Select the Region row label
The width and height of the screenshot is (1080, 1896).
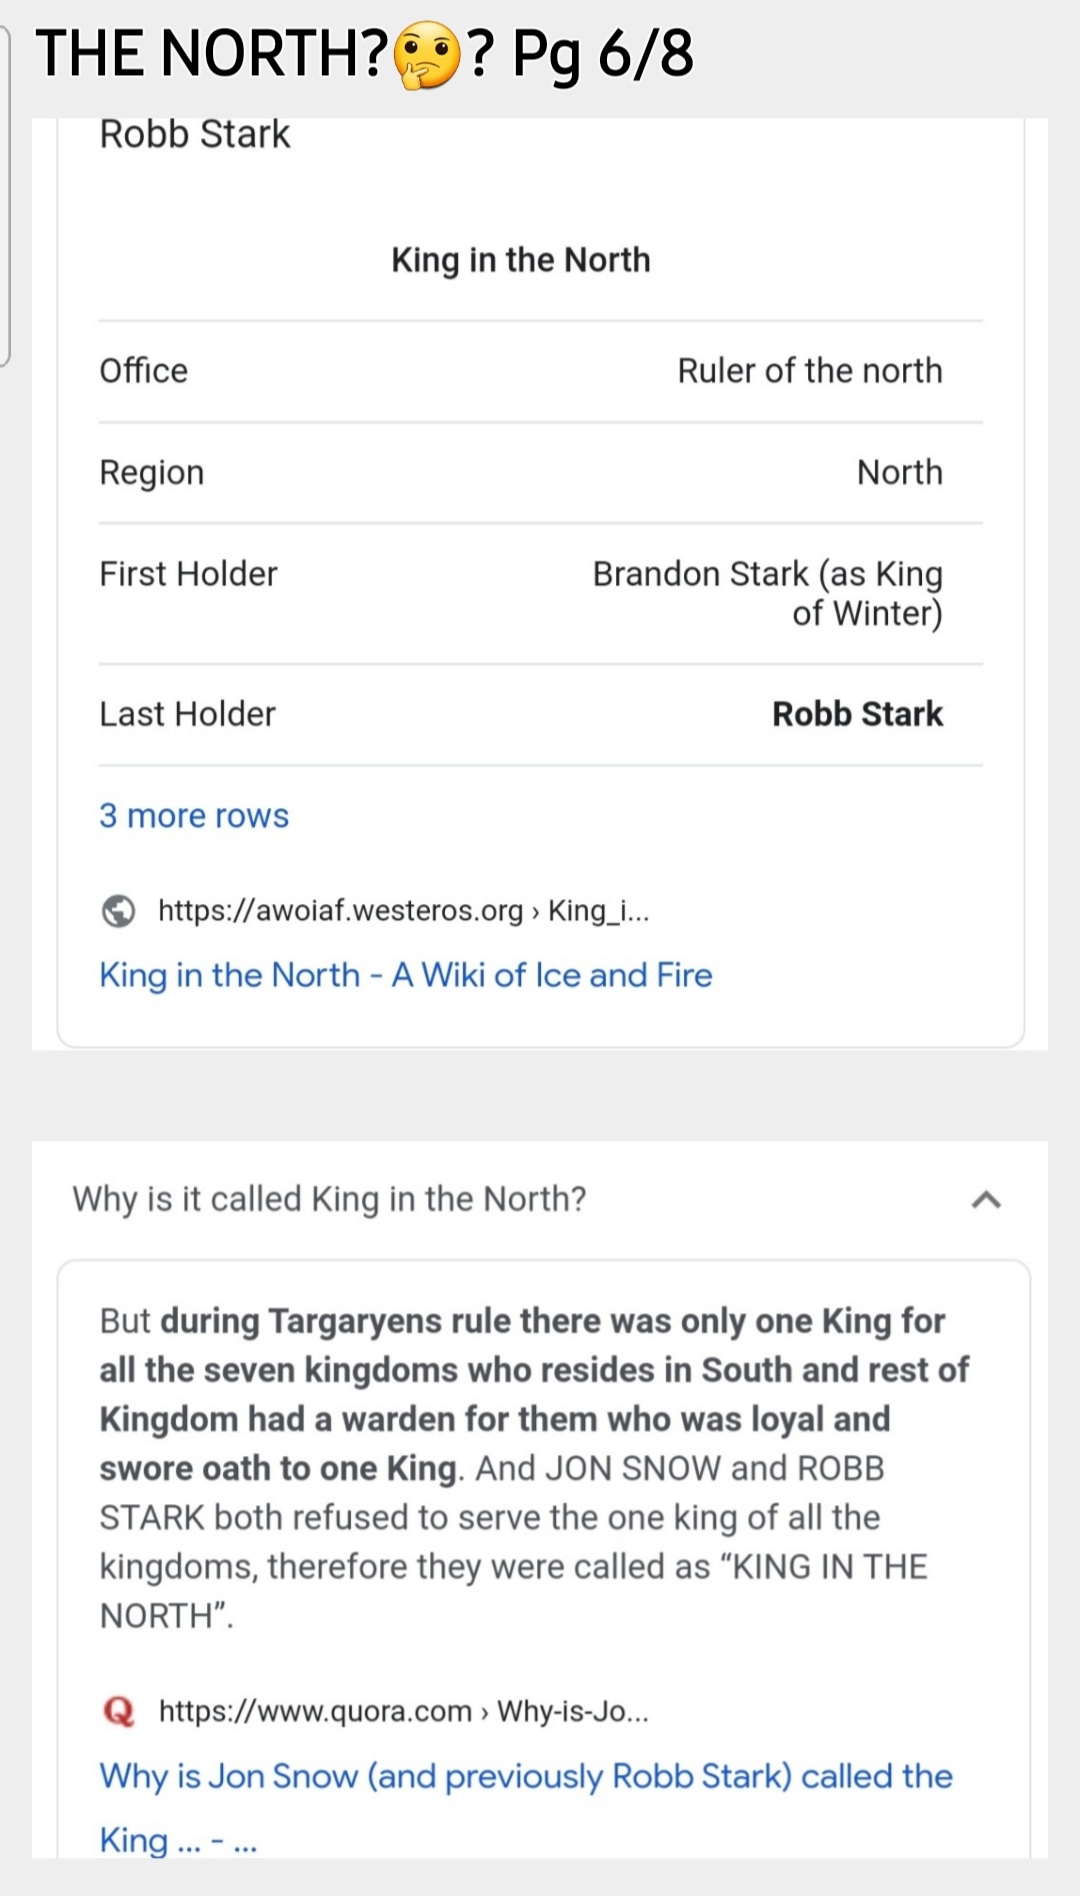click(x=152, y=472)
